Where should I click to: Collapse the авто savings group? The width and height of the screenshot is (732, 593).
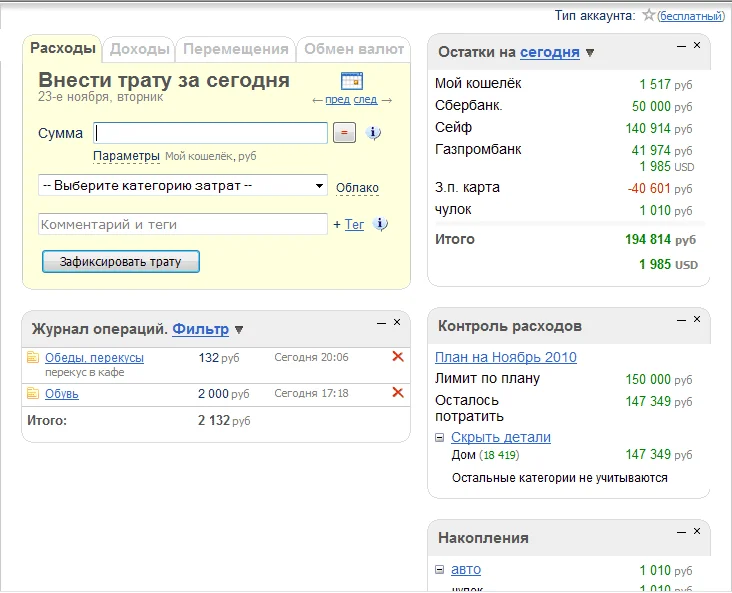[x=440, y=570]
